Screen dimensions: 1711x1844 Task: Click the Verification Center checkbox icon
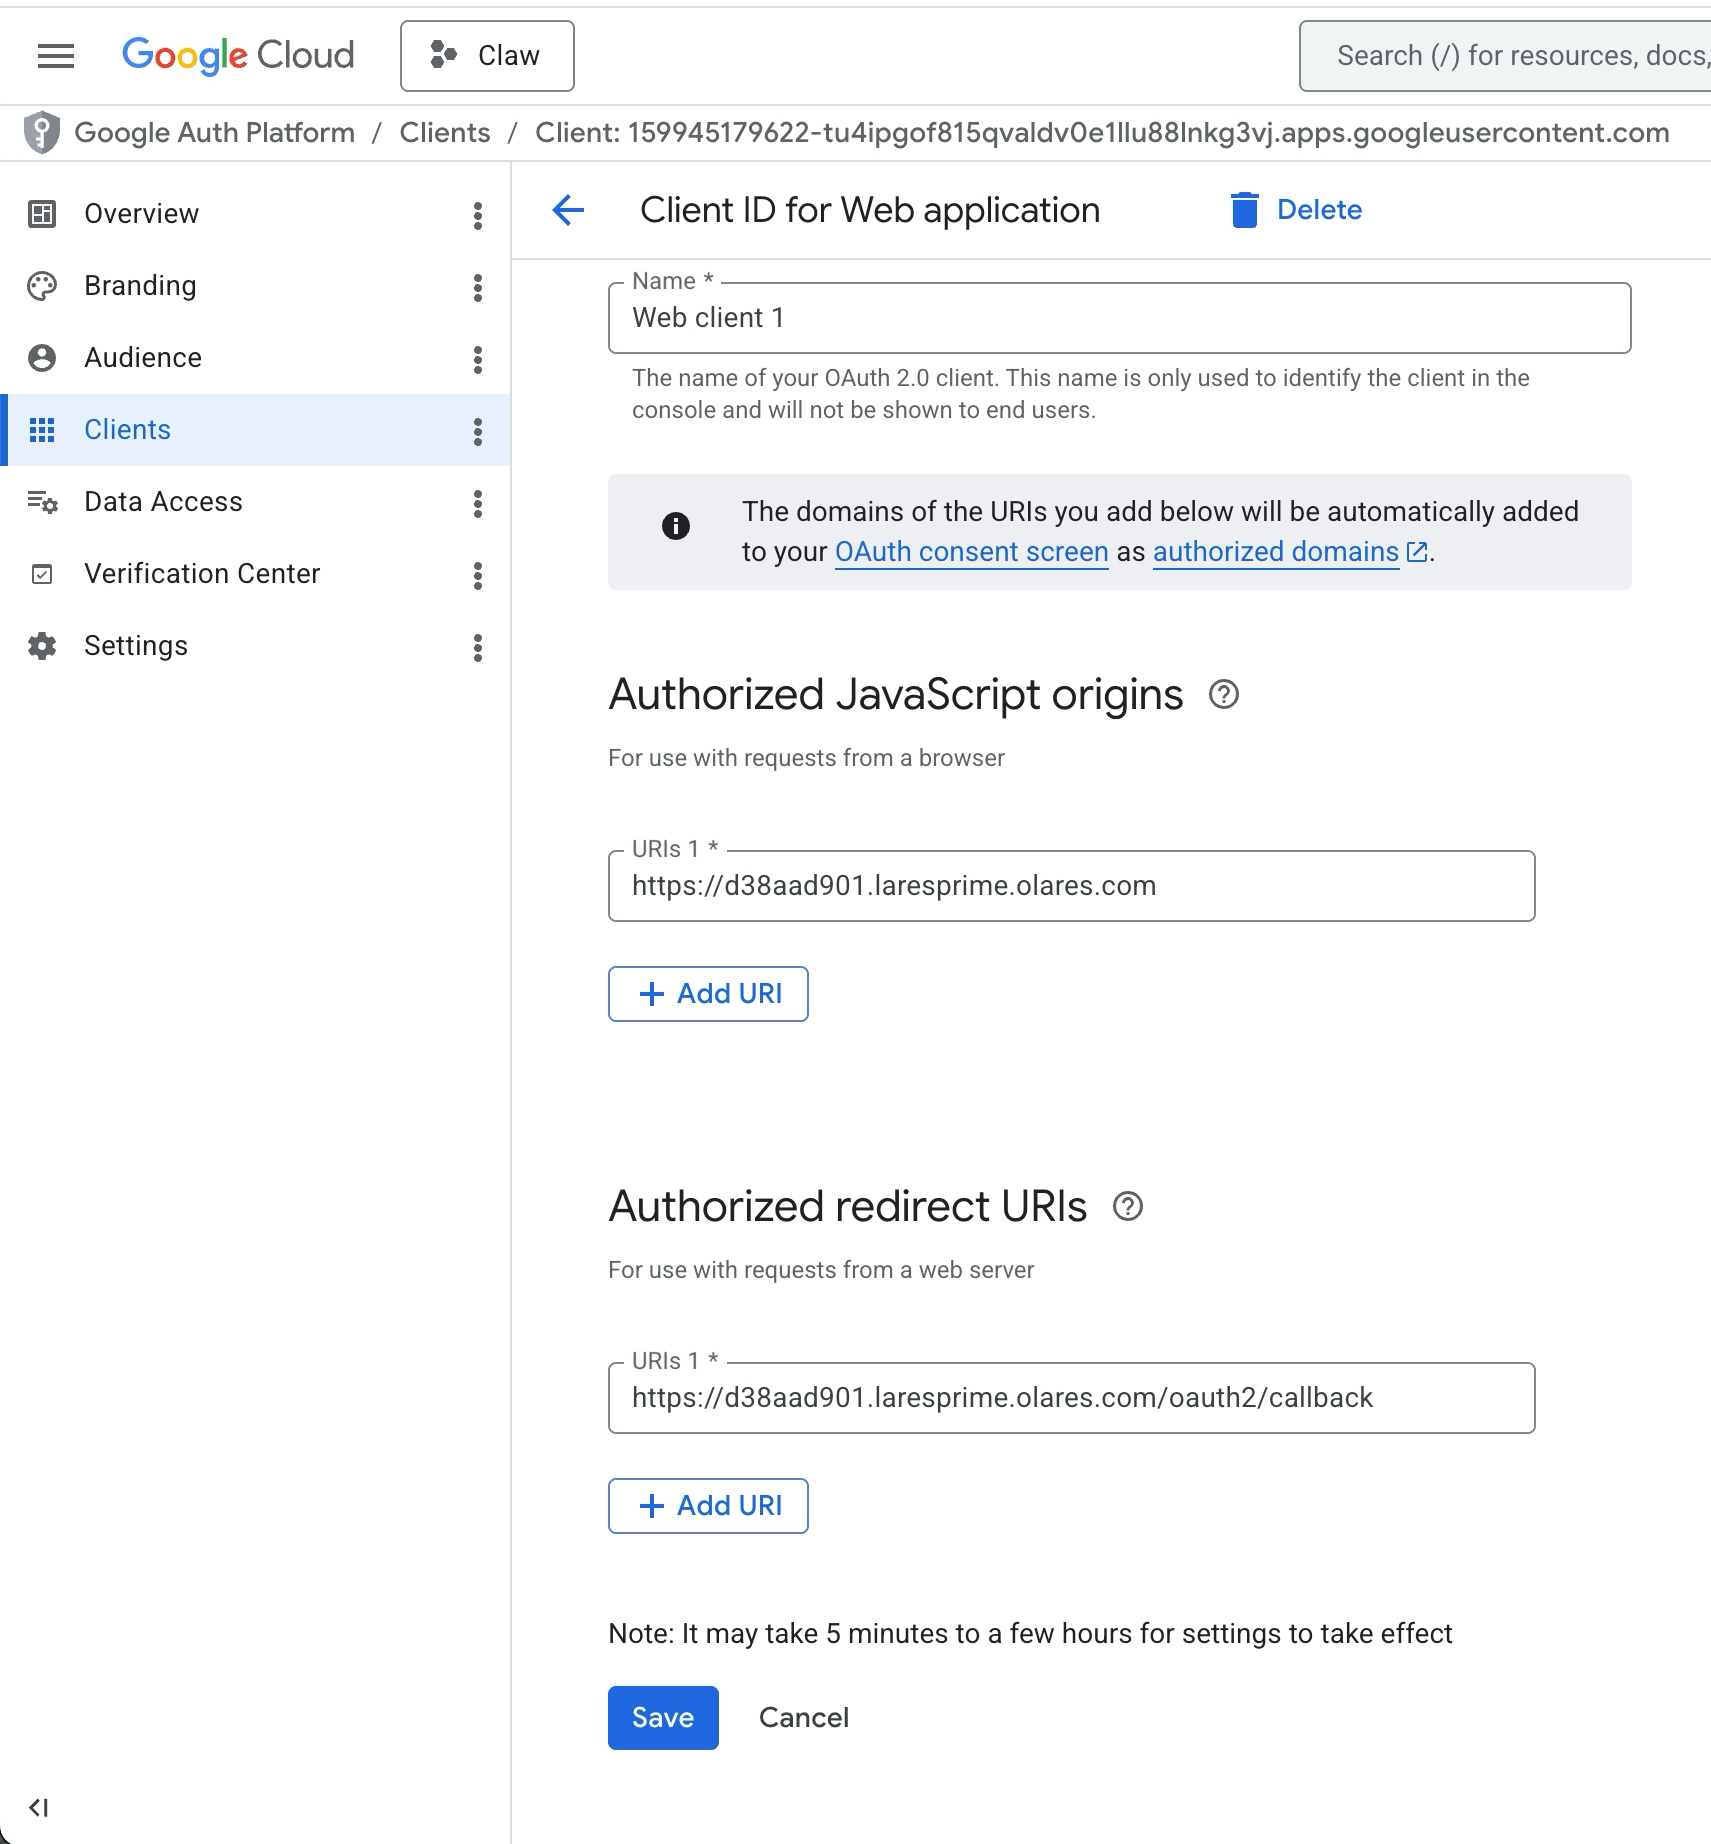[42, 574]
